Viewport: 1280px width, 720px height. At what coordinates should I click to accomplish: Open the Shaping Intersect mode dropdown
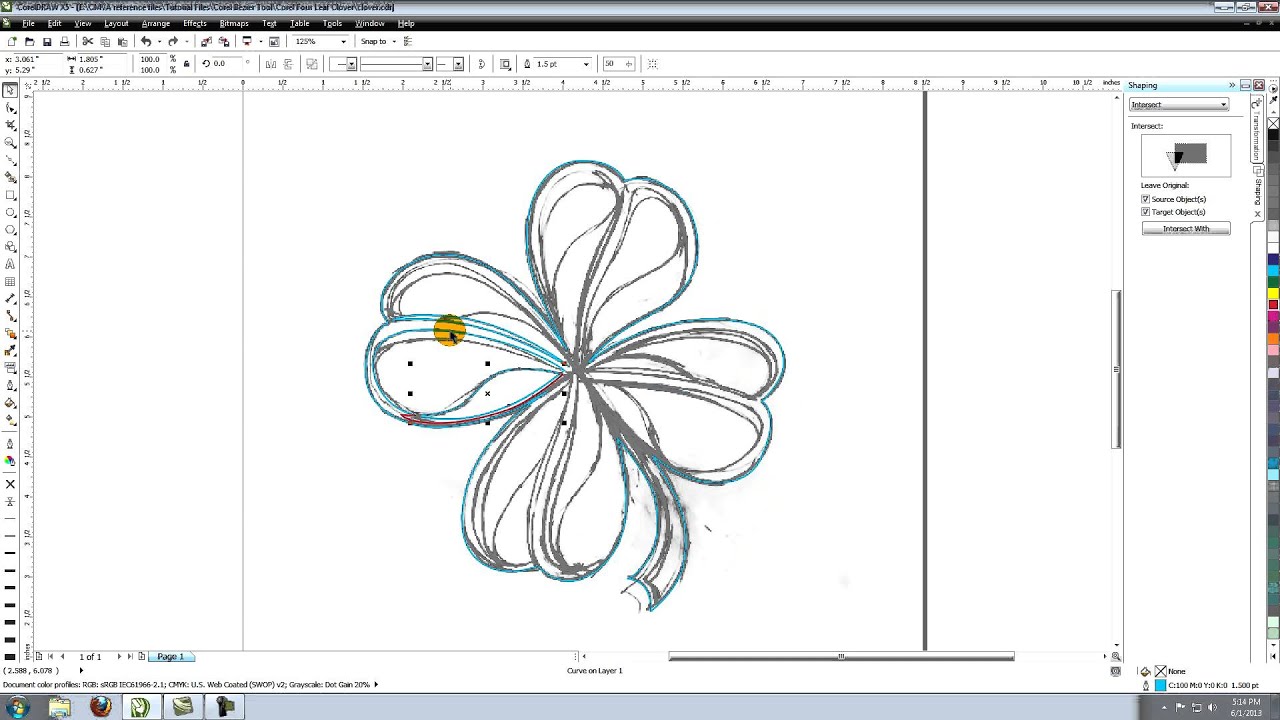[1179, 104]
